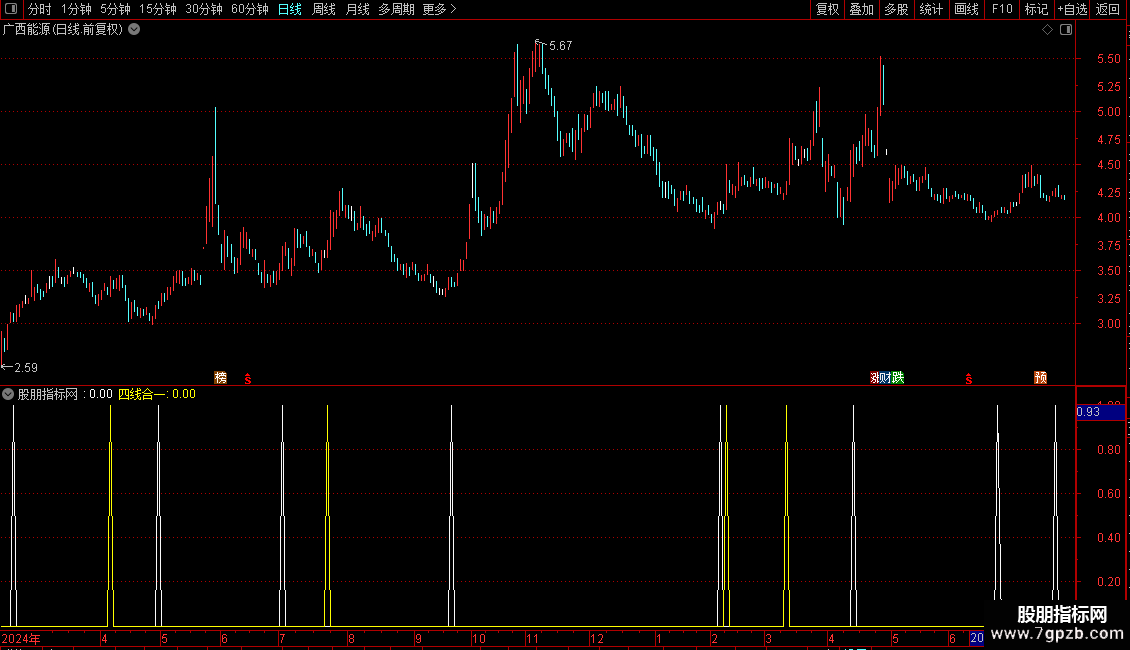Click the red S marker near June
Image resolution: width=1130 pixels, height=650 pixels.
248,378
